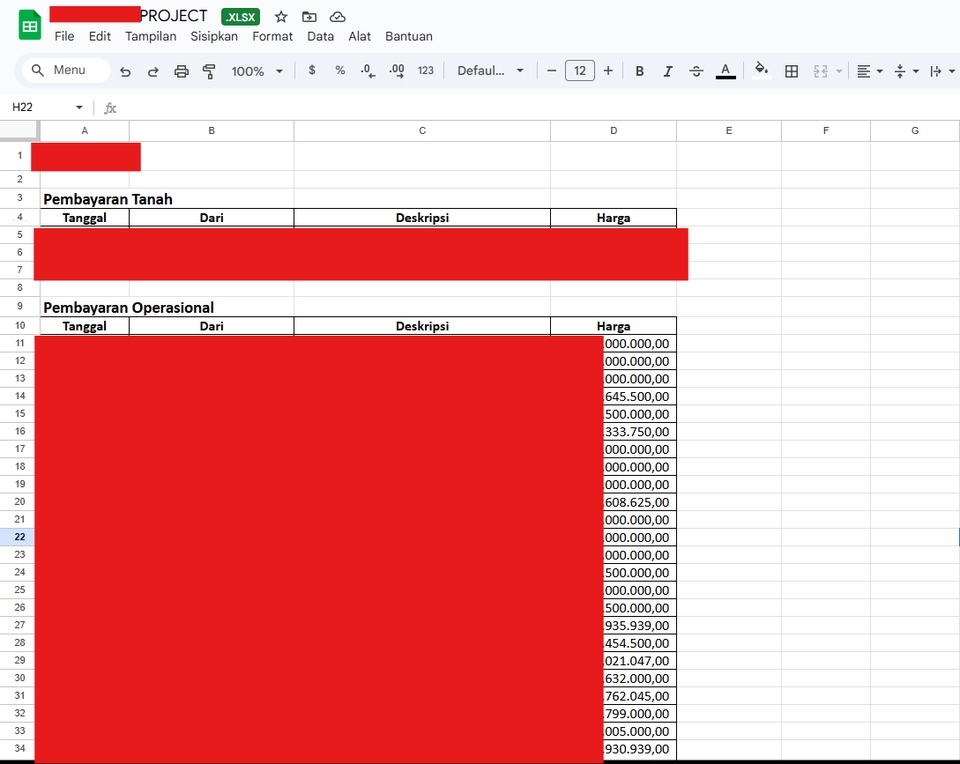960x764 pixels.
Task: Undo the last action
Action: tap(125, 71)
